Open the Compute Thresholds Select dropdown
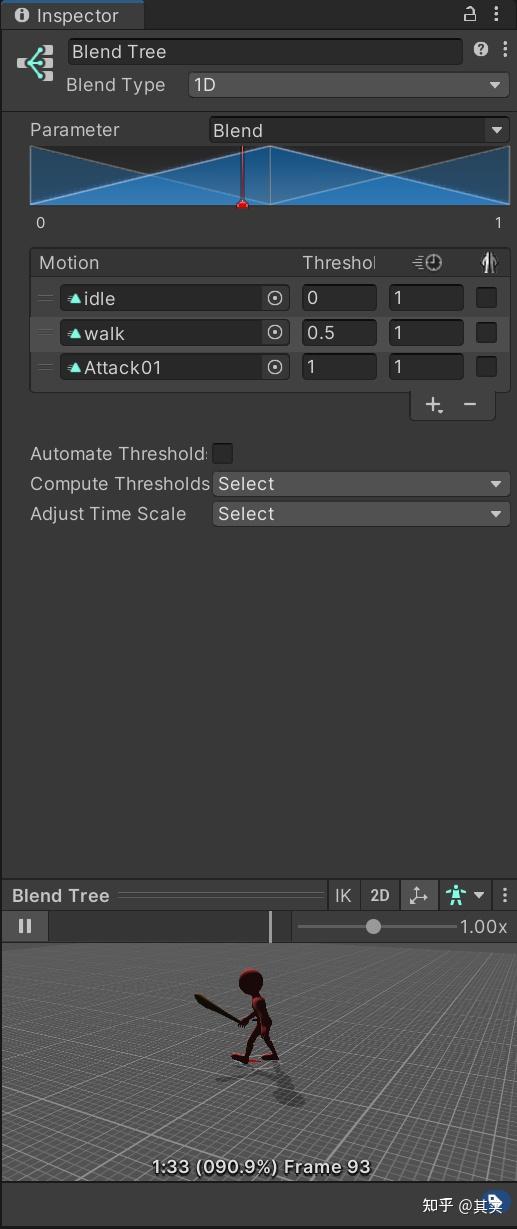The height and width of the screenshot is (1229, 517). click(361, 484)
